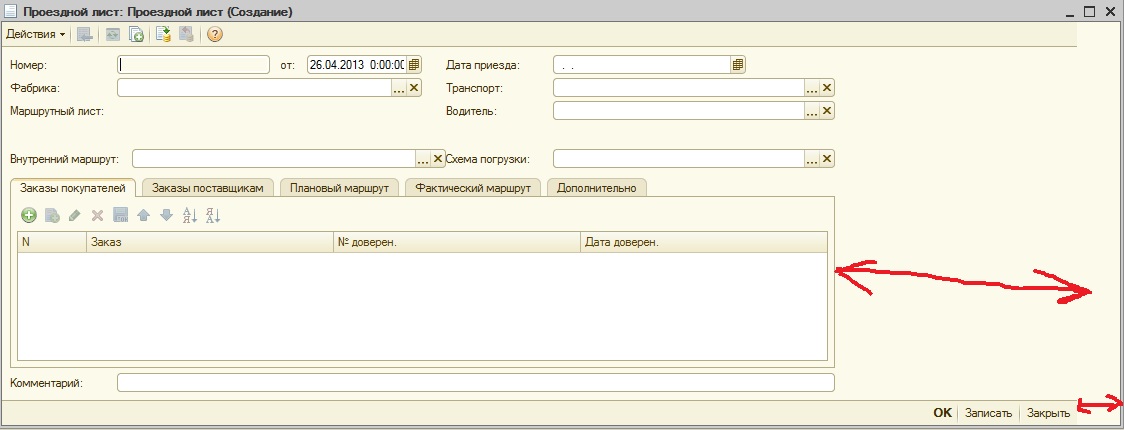Click the Записать button

pyautogui.click(x=988, y=413)
